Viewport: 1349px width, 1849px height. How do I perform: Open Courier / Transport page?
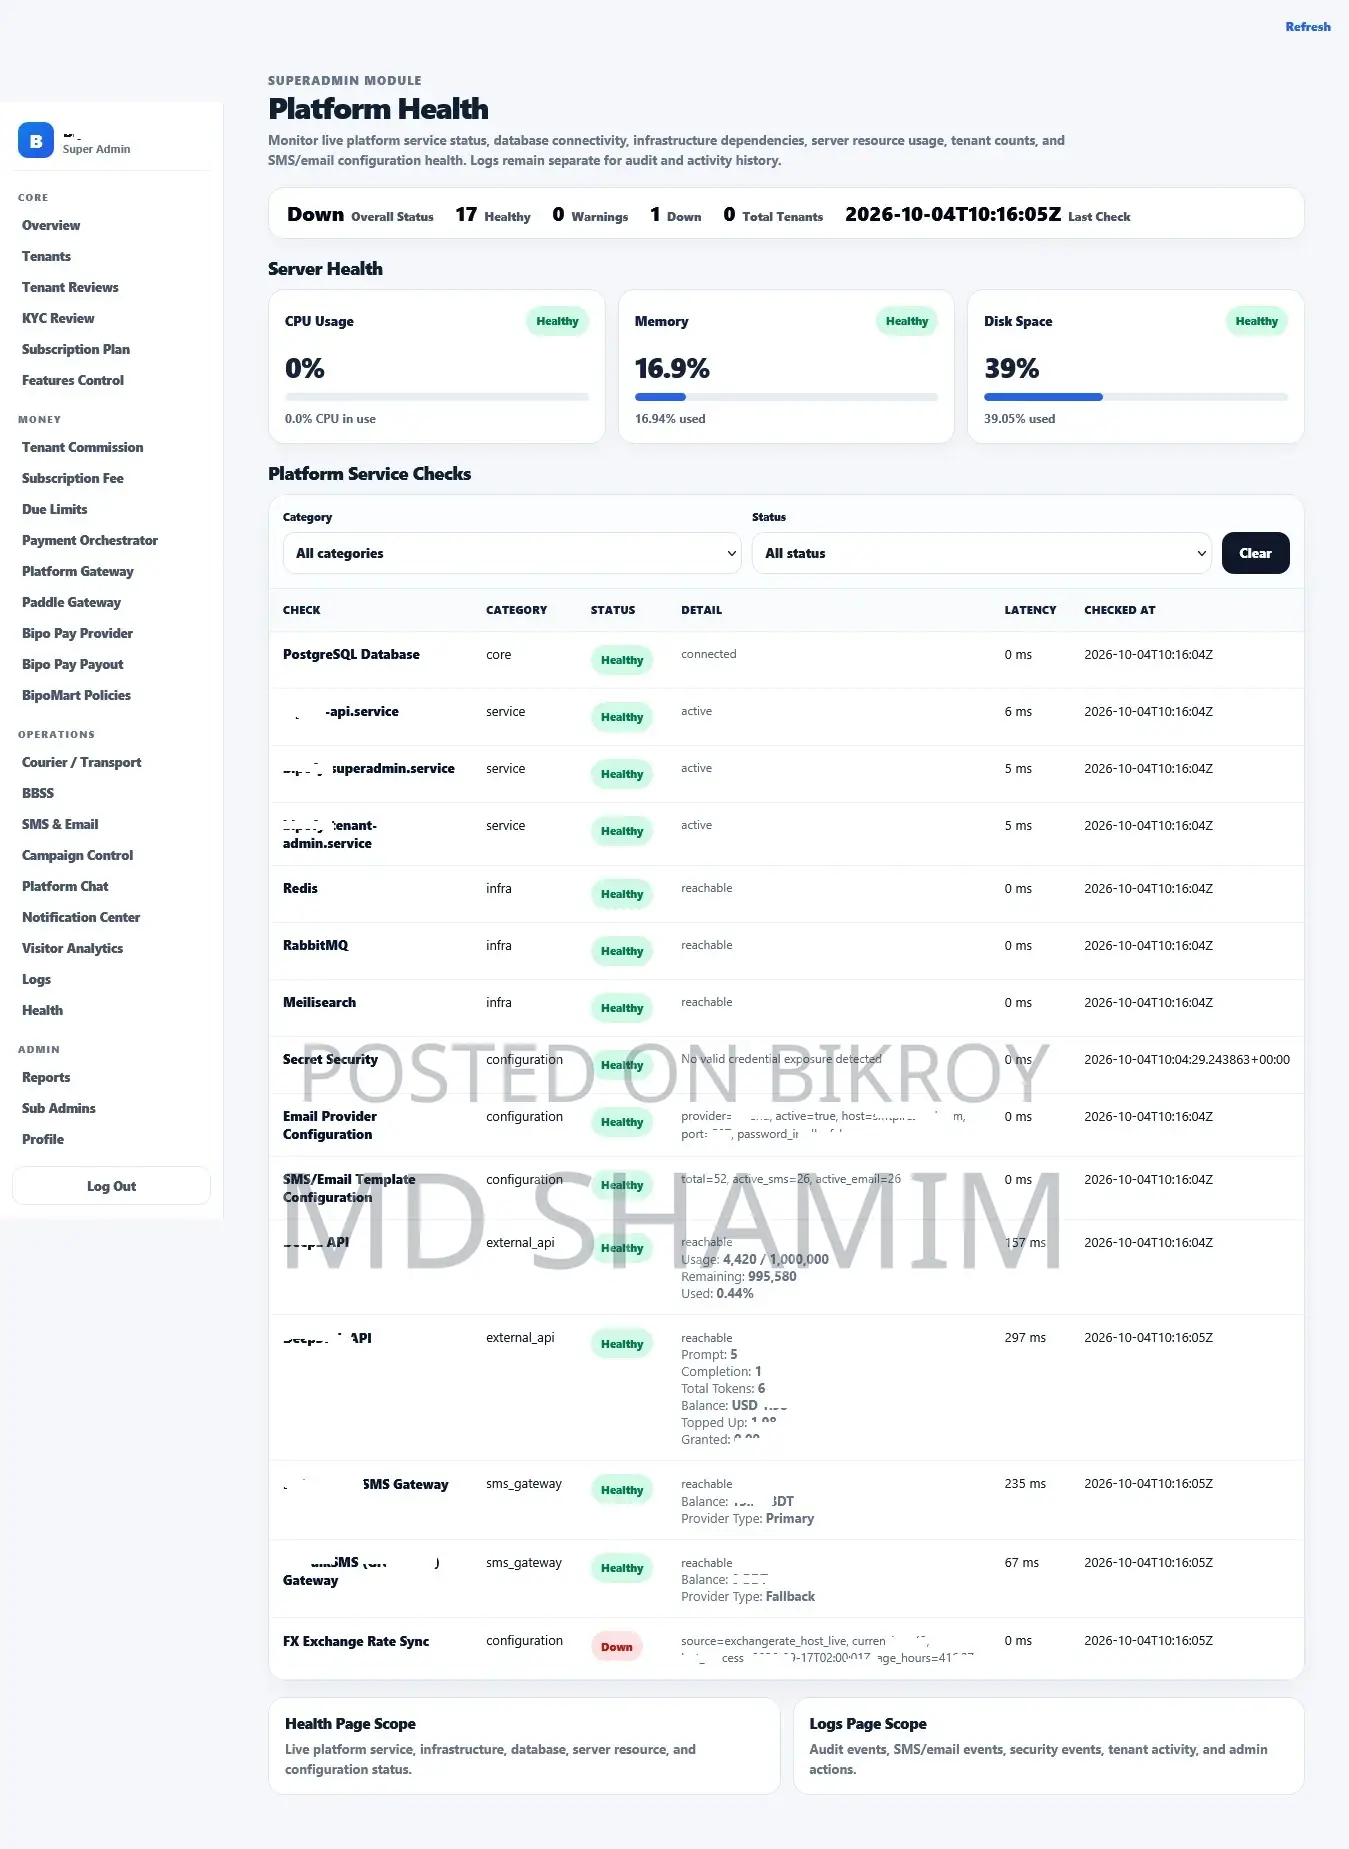[x=82, y=763]
